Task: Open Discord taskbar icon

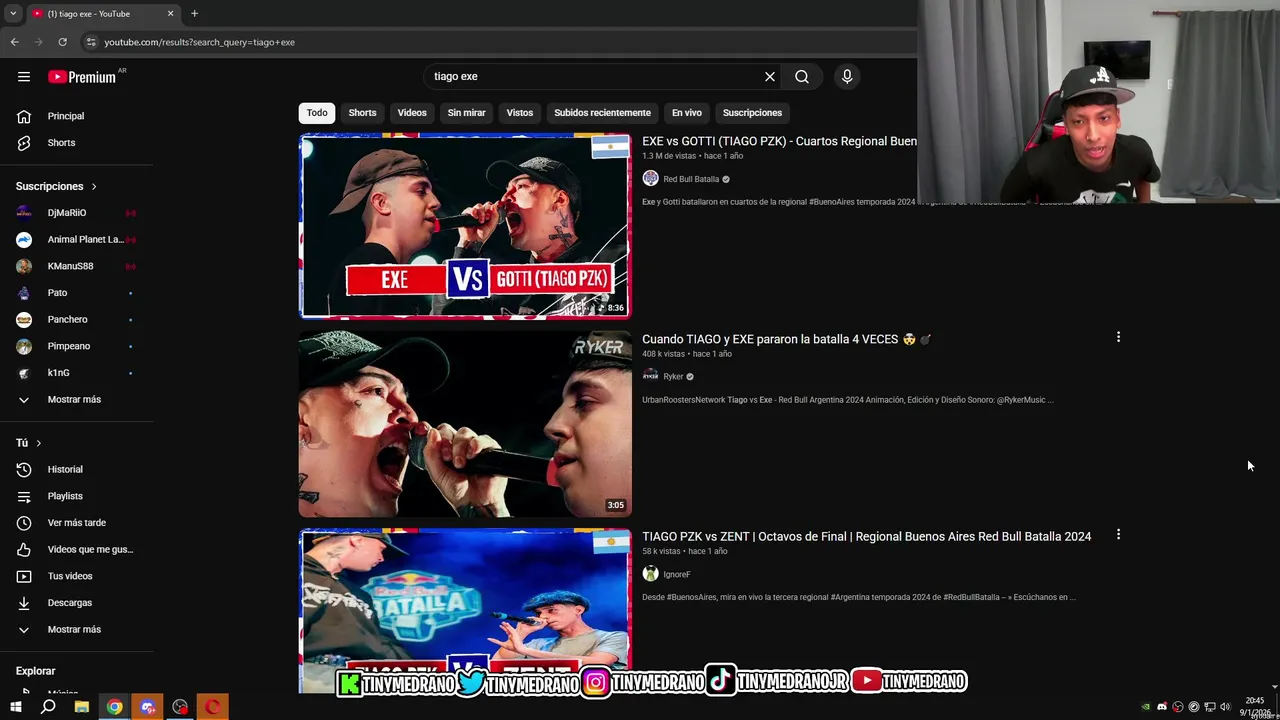Action: coord(148,707)
